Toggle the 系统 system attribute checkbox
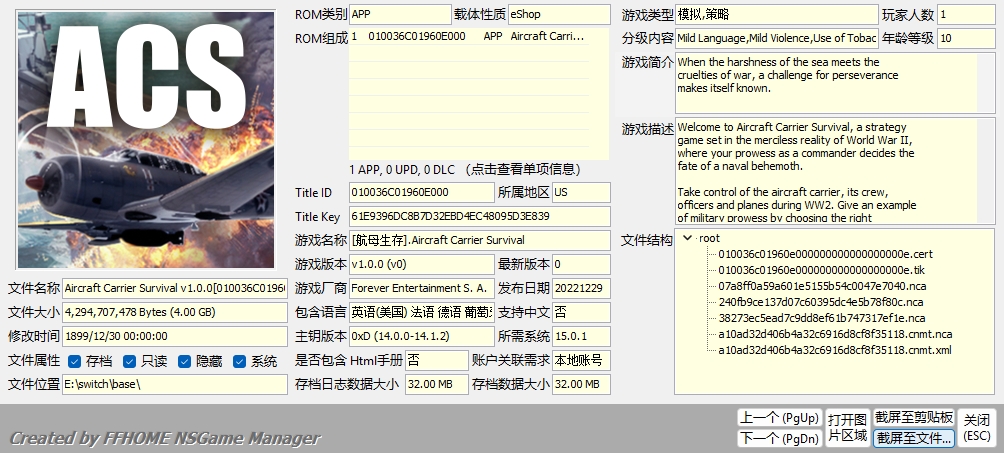This screenshot has height=453, width=1004. pyautogui.click(x=239, y=361)
